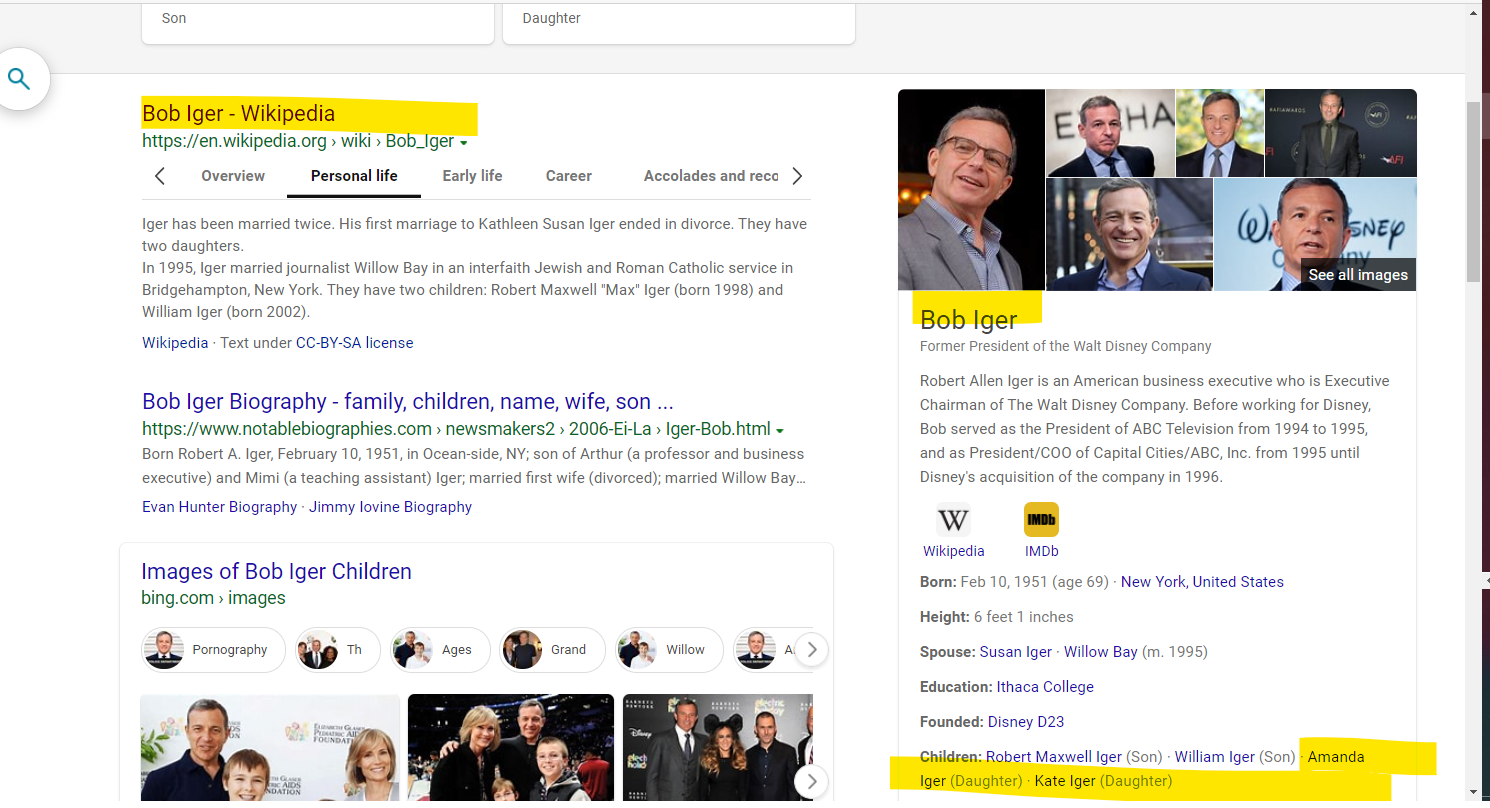Open Images of Bob Iger Children

[276, 572]
